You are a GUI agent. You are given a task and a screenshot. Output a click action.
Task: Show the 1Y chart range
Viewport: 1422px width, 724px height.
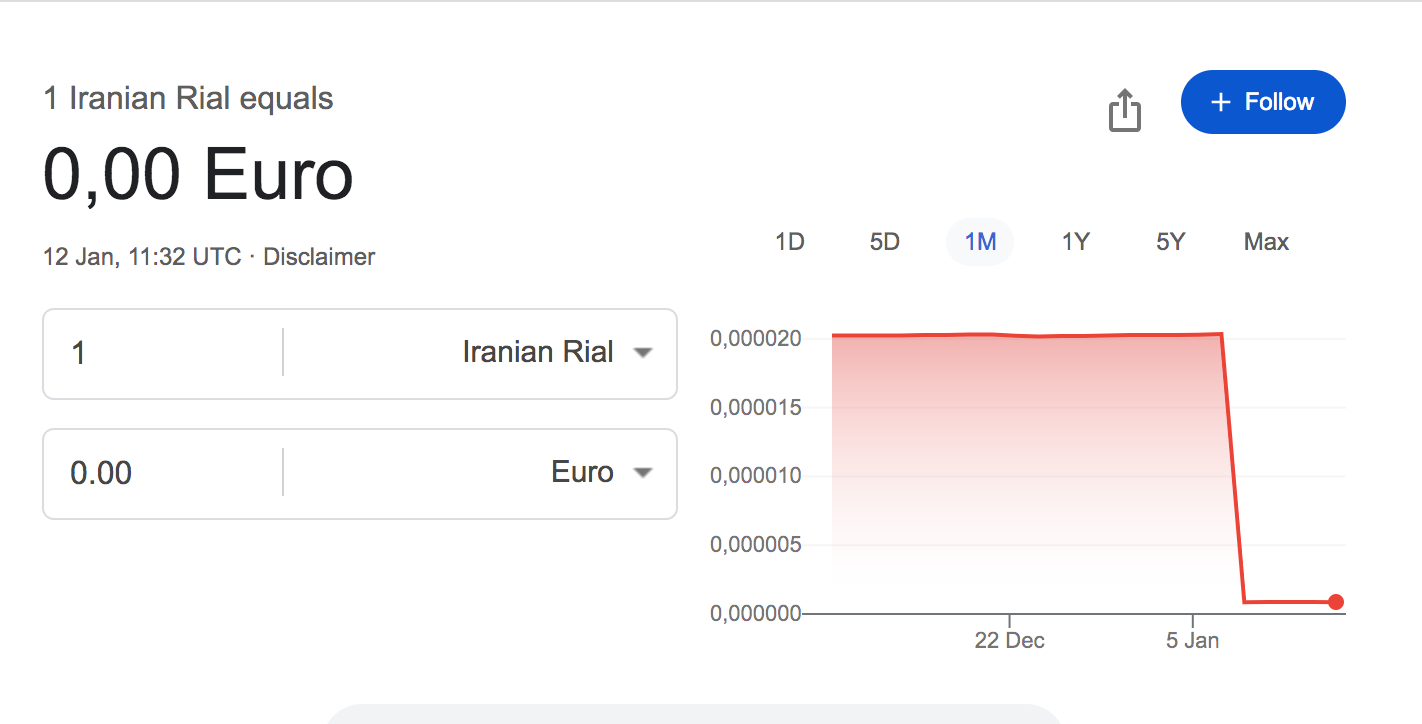1075,242
